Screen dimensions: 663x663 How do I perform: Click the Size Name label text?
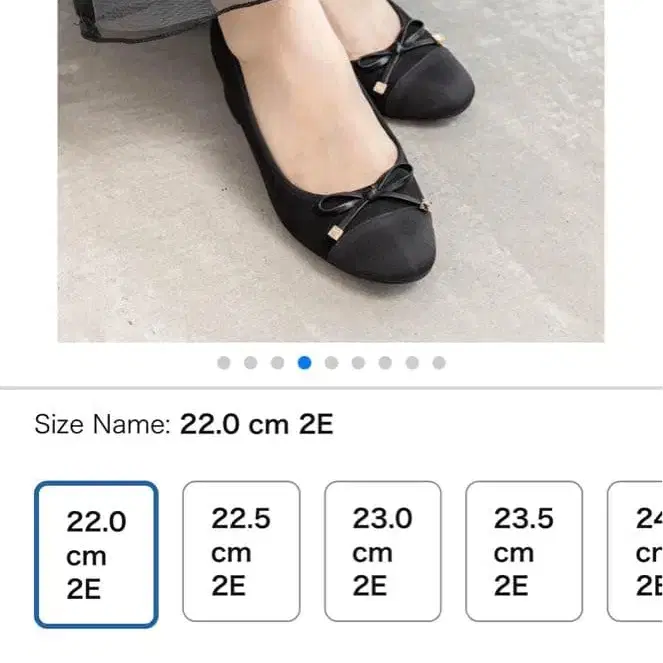coord(102,425)
